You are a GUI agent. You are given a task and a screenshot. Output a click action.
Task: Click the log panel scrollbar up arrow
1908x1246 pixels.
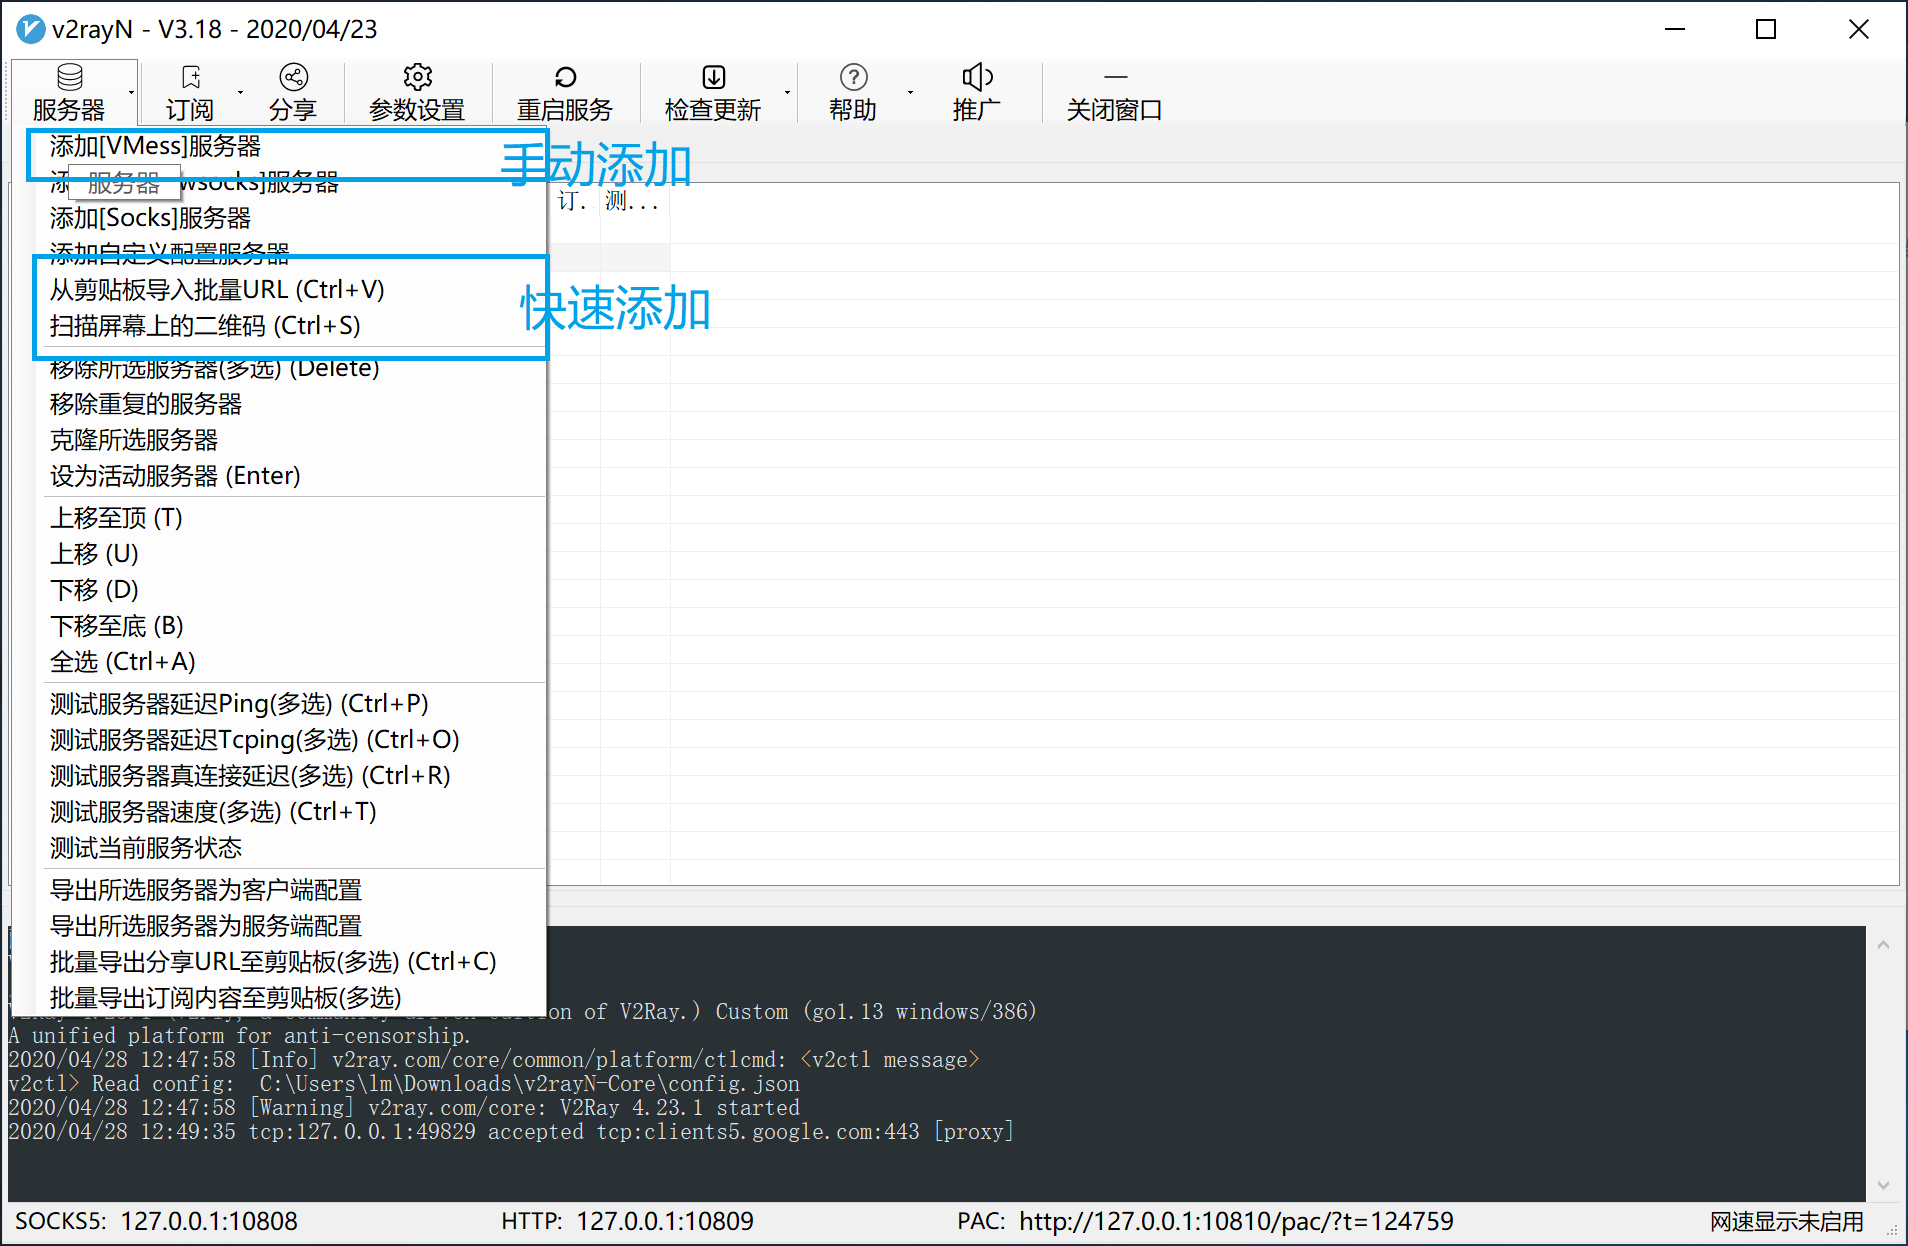click(1883, 944)
